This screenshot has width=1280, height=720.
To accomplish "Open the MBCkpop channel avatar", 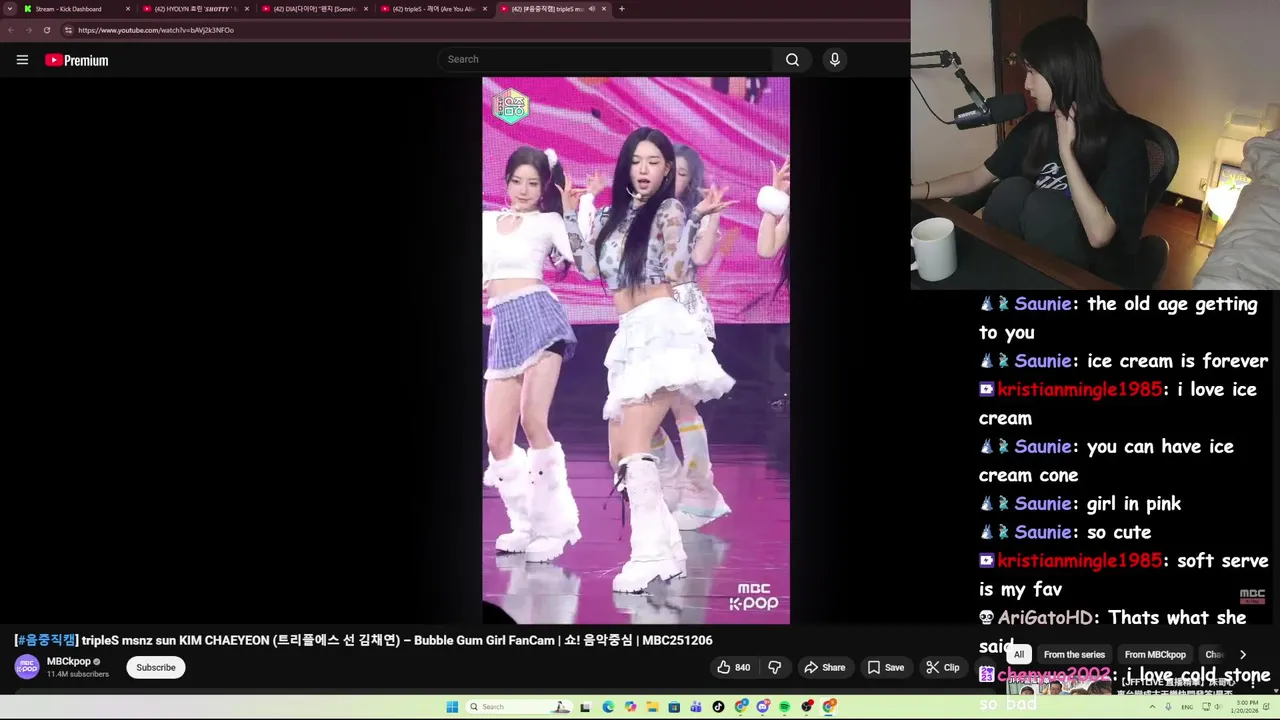I will (27, 667).
